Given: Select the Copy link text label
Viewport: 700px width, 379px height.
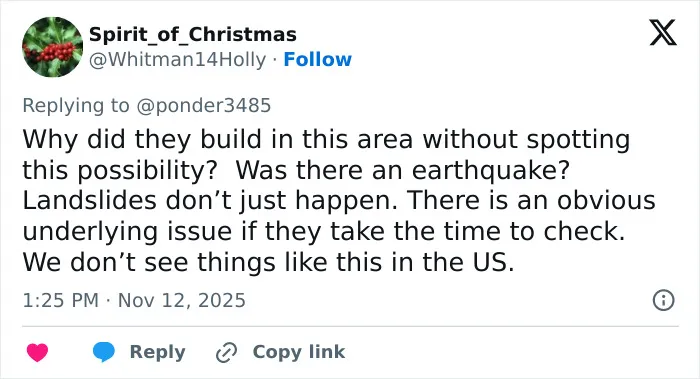Looking at the screenshot, I should (x=299, y=352).
